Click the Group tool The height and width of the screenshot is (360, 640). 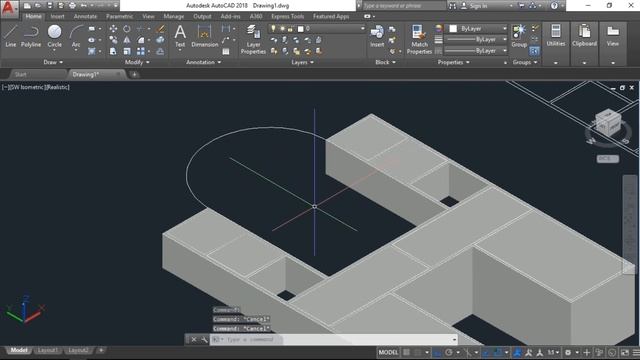[519, 36]
